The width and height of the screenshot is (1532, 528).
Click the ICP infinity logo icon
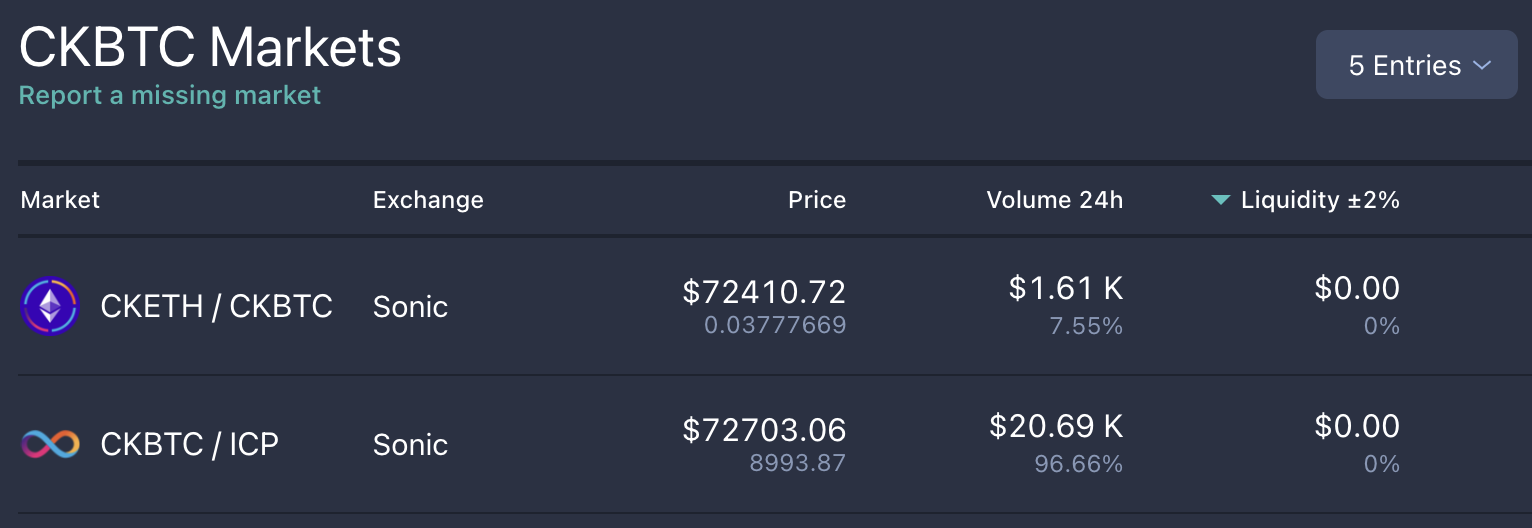coord(49,444)
